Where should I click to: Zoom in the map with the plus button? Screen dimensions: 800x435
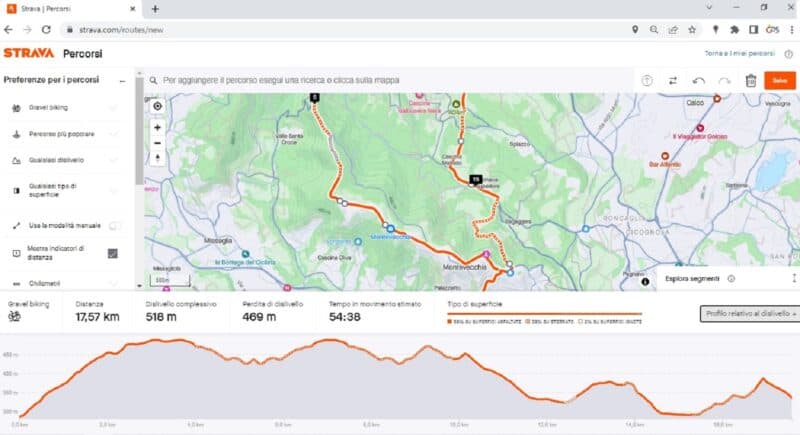pyautogui.click(x=158, y=127)
